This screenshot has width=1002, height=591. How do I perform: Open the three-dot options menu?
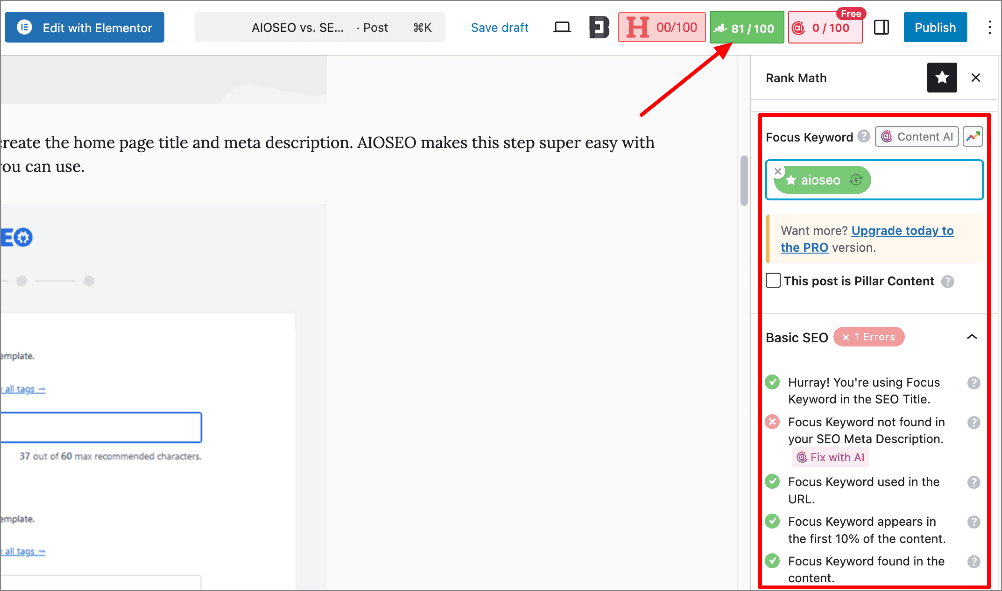(x=989, y=27)
